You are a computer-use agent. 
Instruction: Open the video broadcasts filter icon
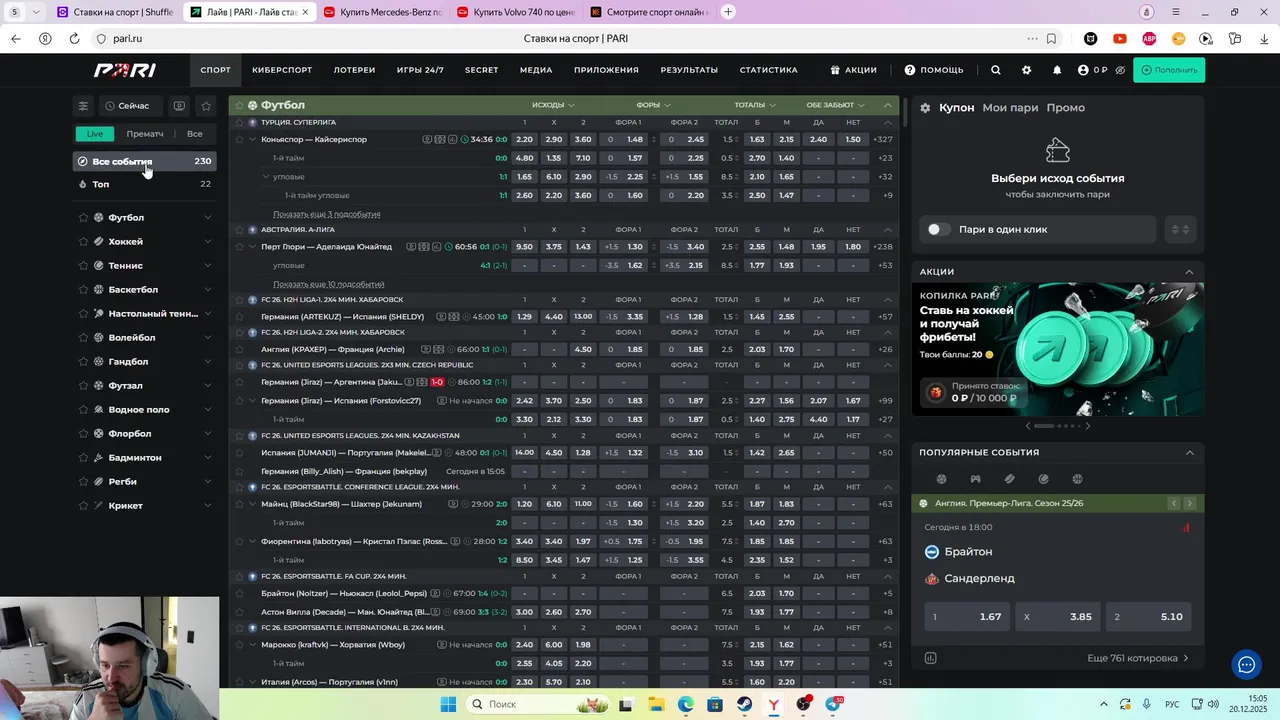pos(179,105)
